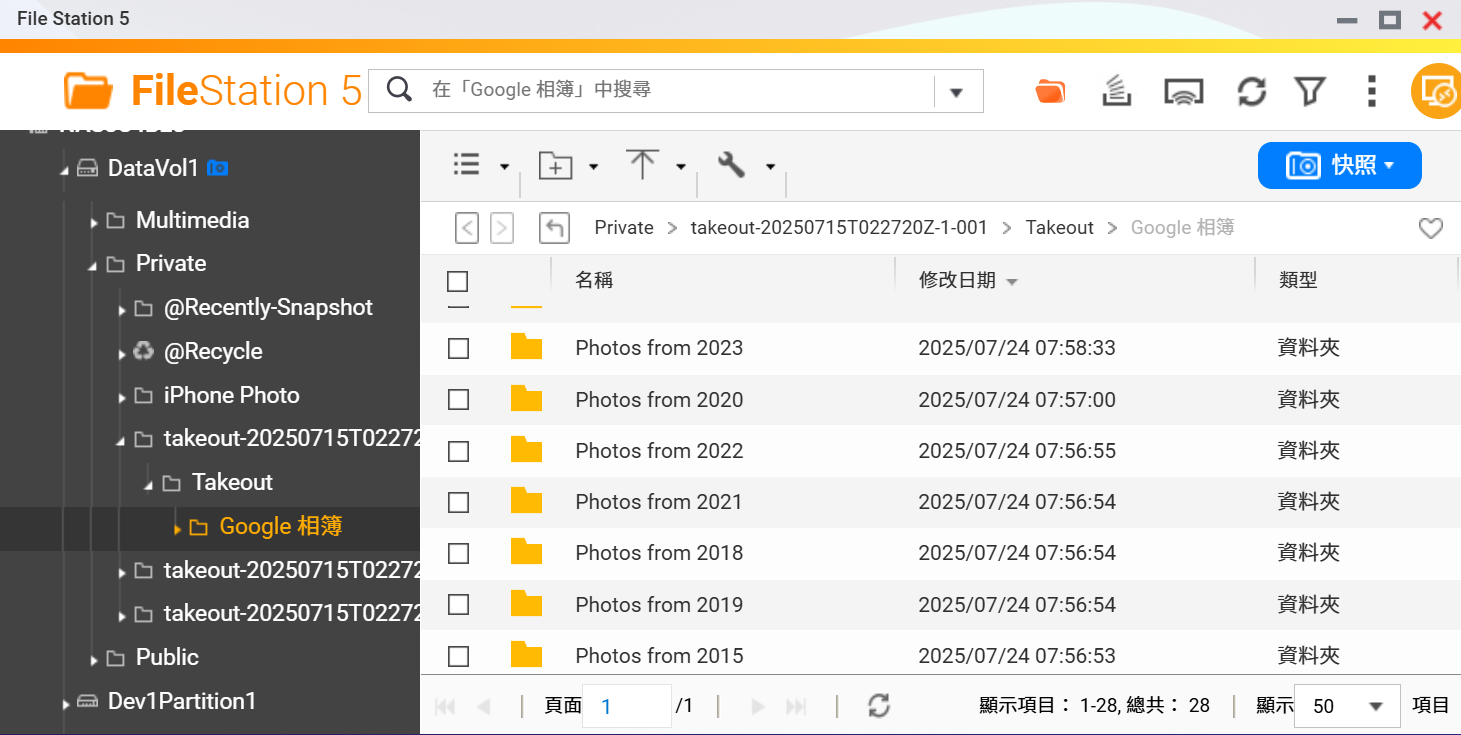Expand the Dev1Partition1 tree node
The height and width of the screenshot is (735, 1461).
66,704
